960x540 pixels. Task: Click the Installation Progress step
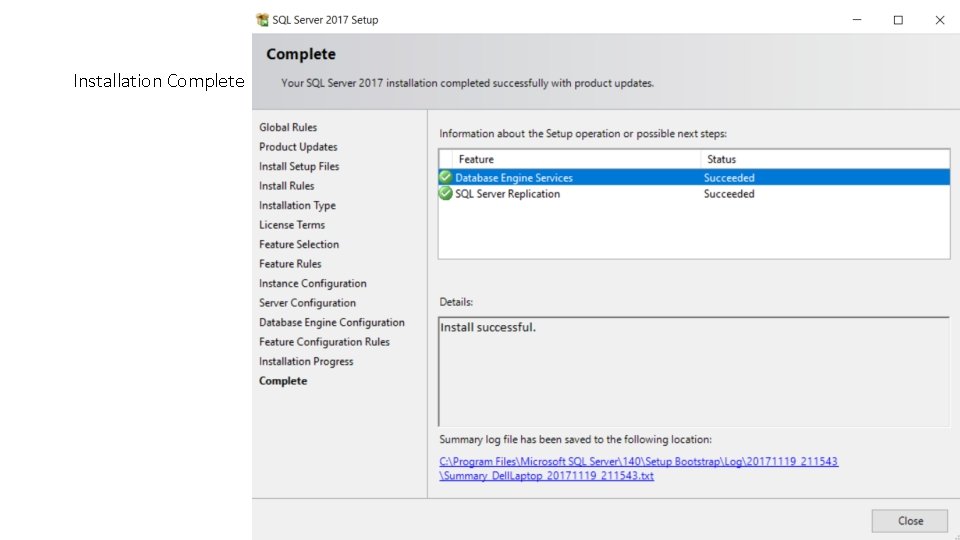306,362
